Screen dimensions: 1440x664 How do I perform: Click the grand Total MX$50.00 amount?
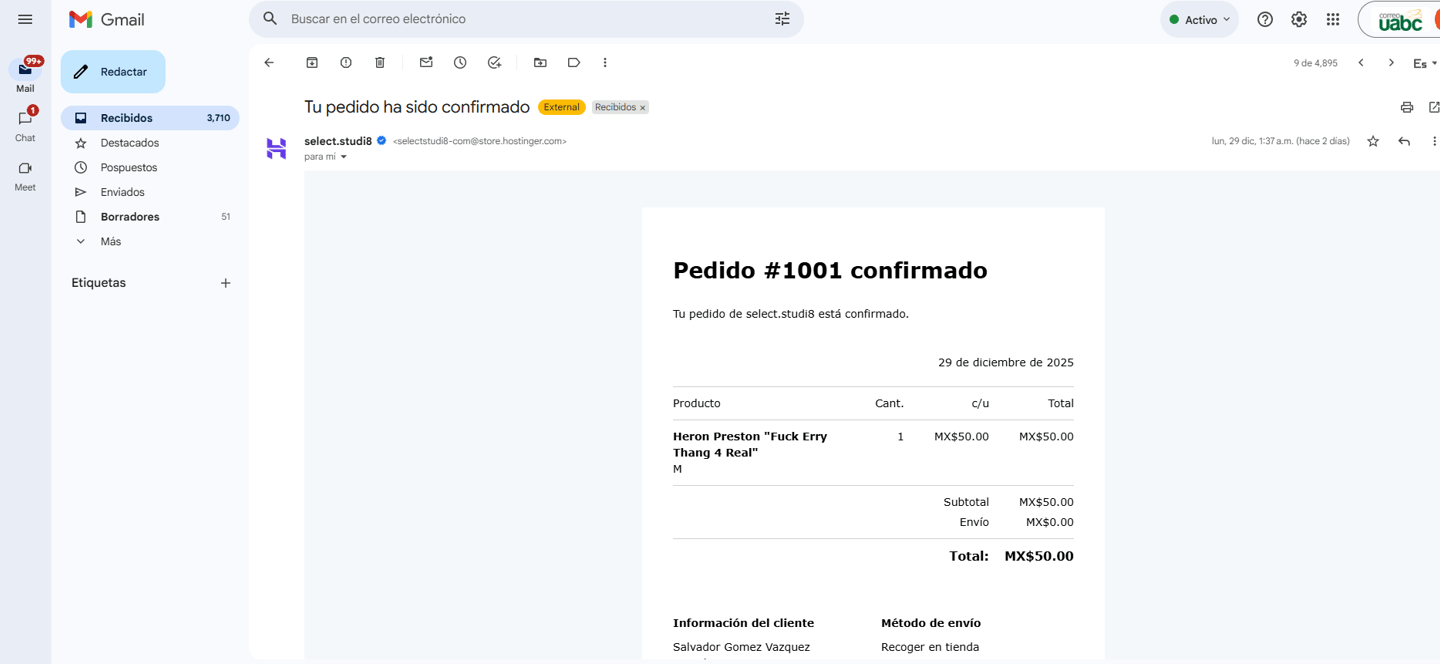(1039, 557)
